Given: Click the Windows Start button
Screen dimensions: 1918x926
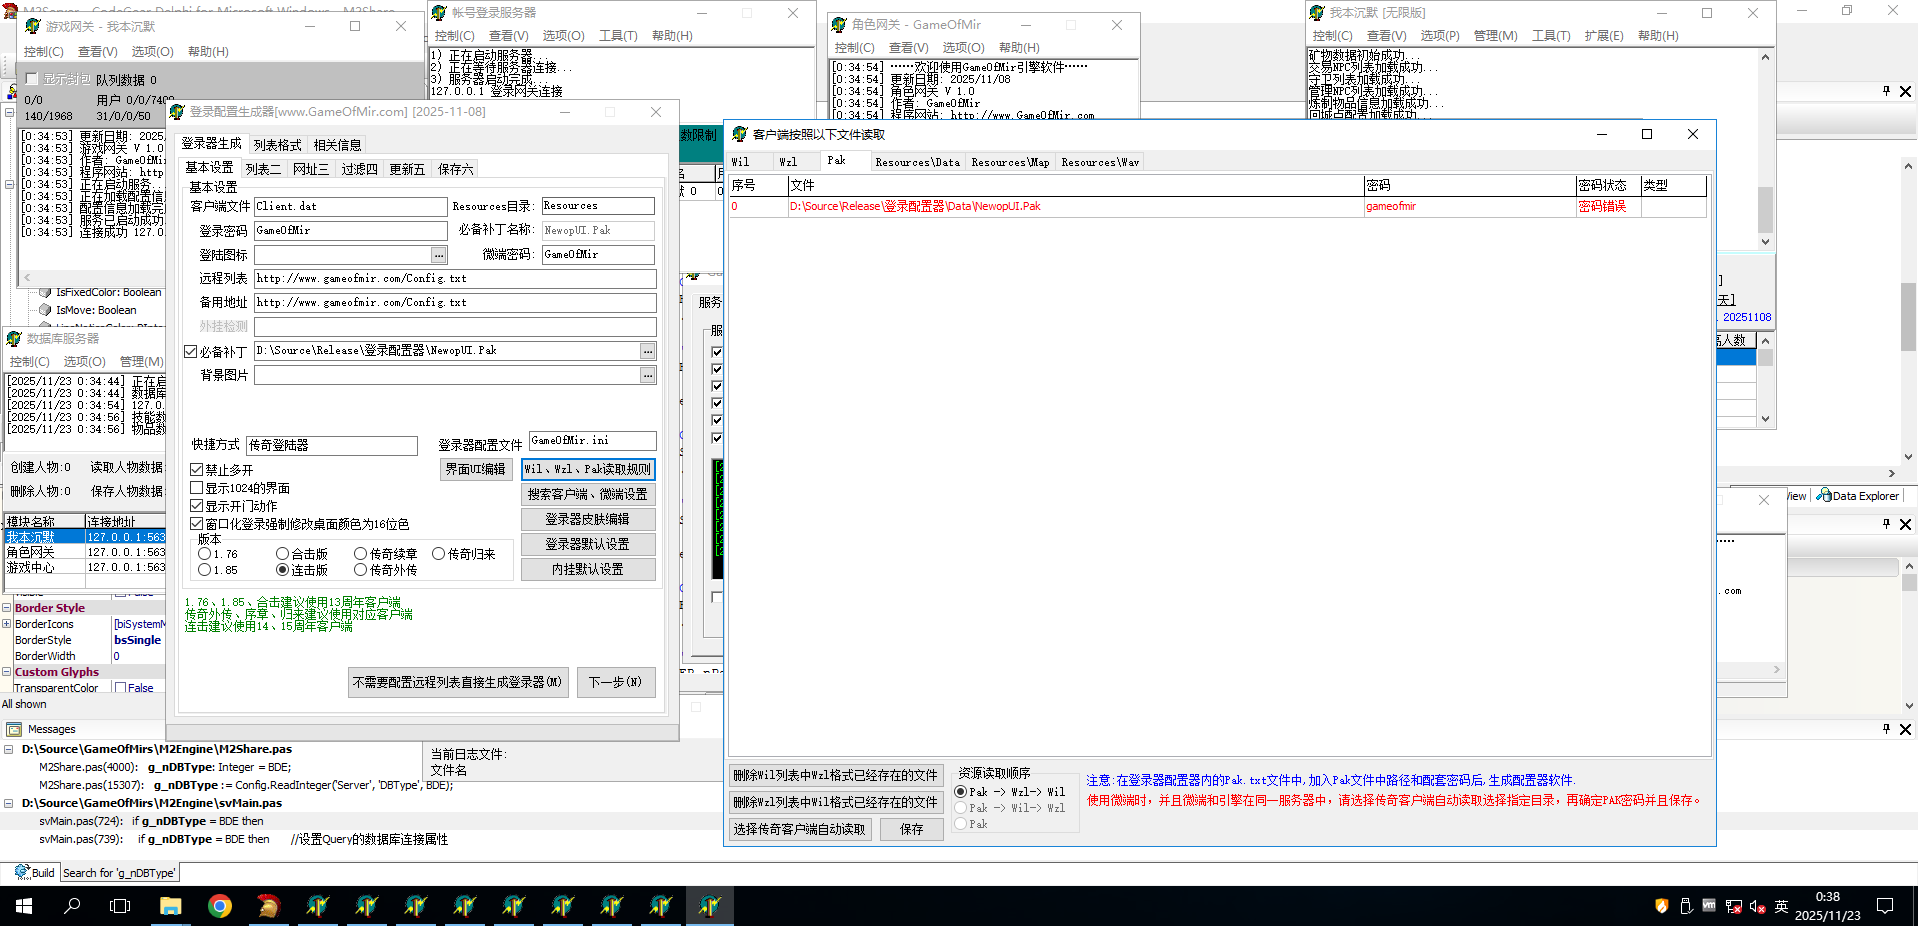Looking at the screenshot, I should (x=24, y=906).
